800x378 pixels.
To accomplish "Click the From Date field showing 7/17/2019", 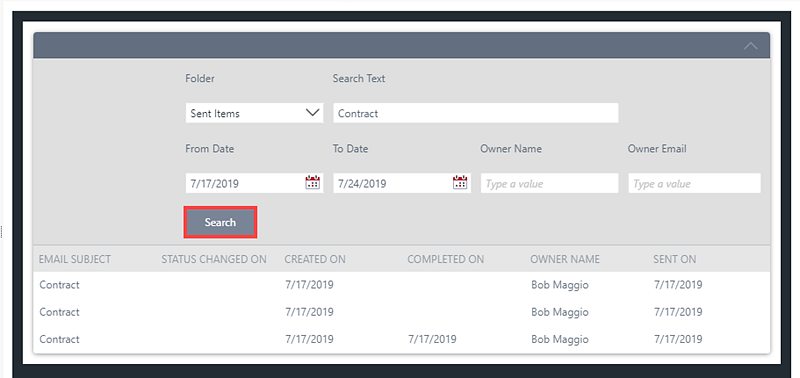I will pyautogui.click(x=255, y=183).
